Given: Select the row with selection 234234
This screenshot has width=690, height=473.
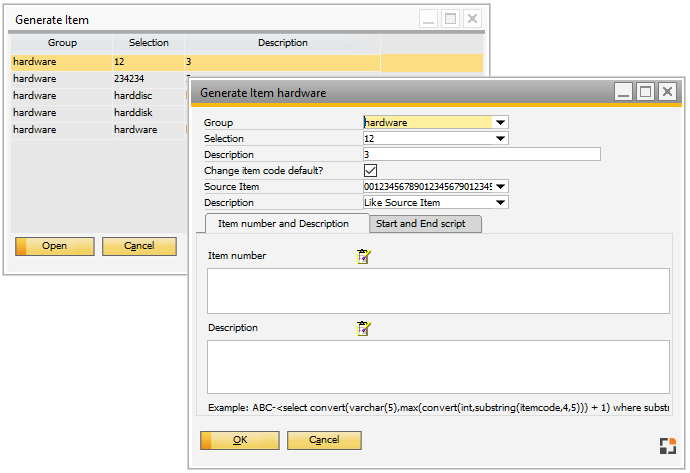Looking at the screenshot, I should [141, 79].
